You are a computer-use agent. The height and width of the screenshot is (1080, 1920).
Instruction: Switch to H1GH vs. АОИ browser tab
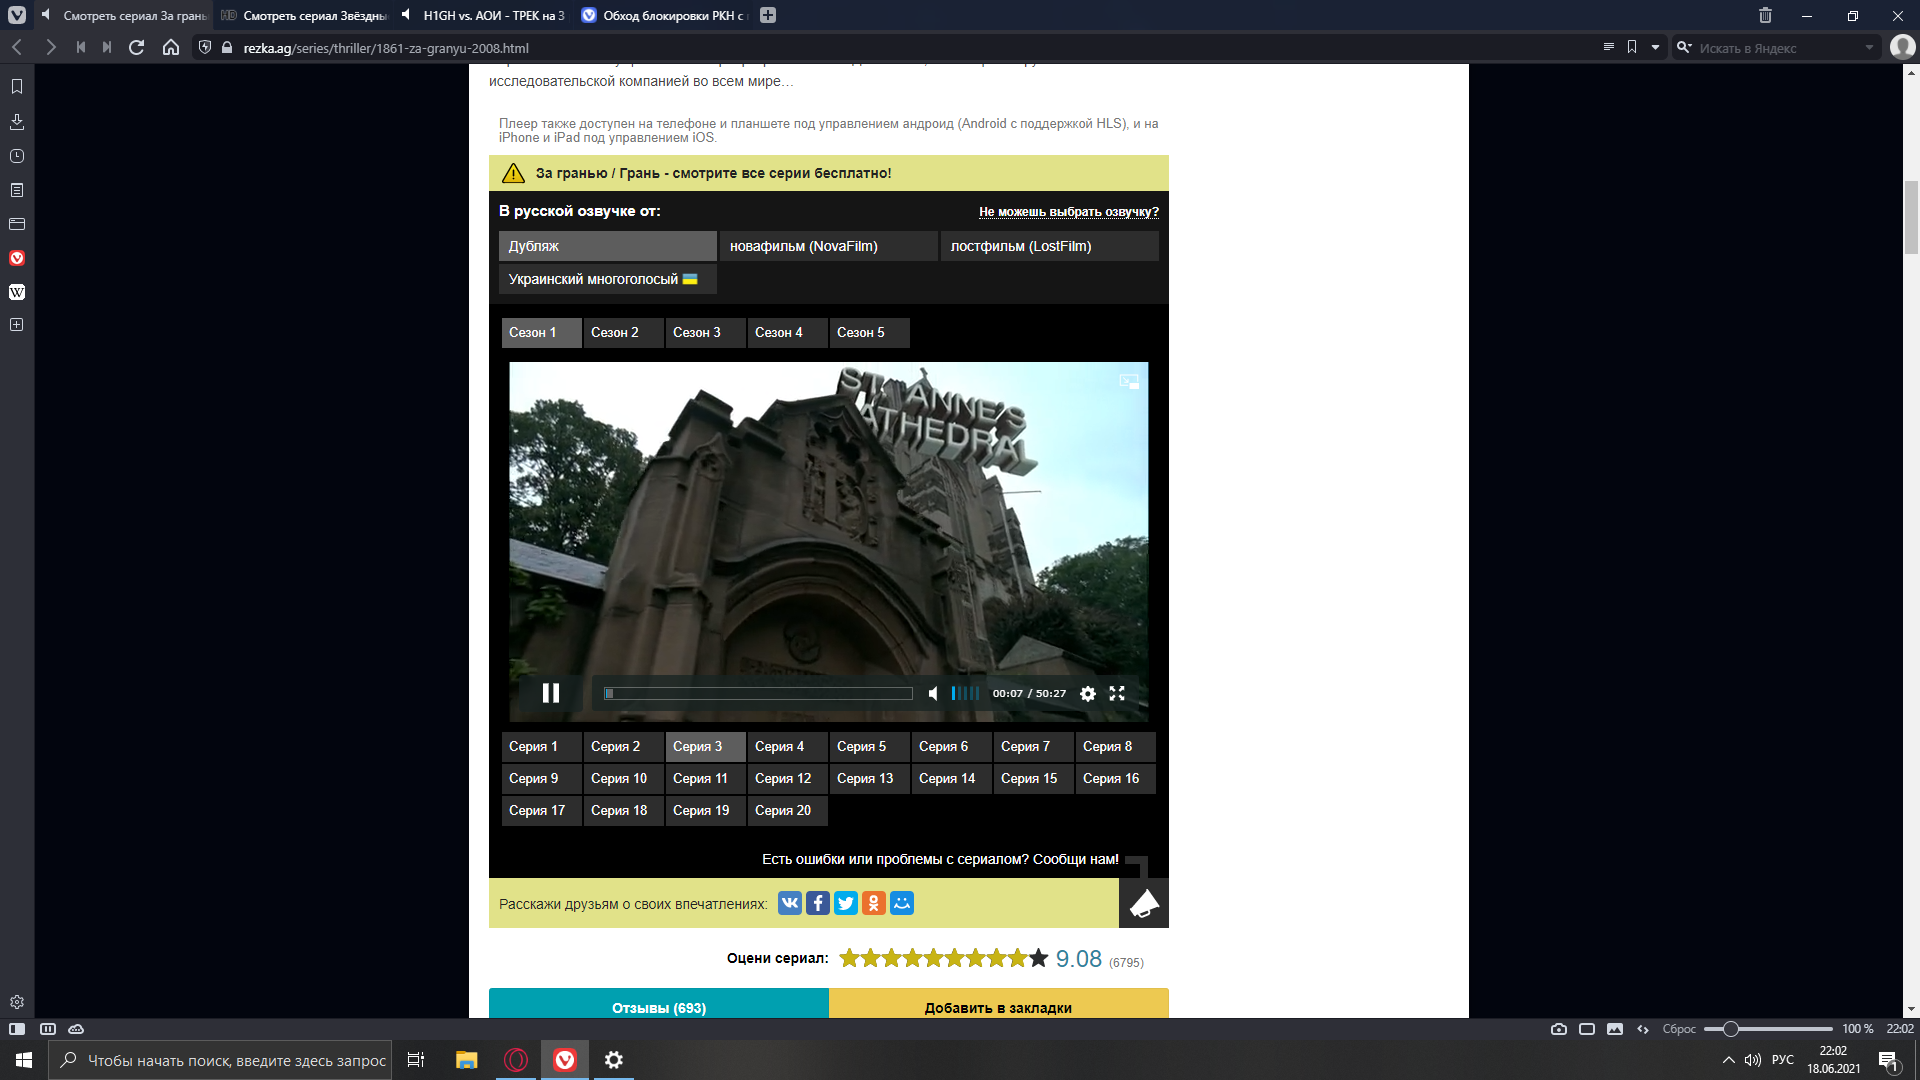(x=484, y=15)
